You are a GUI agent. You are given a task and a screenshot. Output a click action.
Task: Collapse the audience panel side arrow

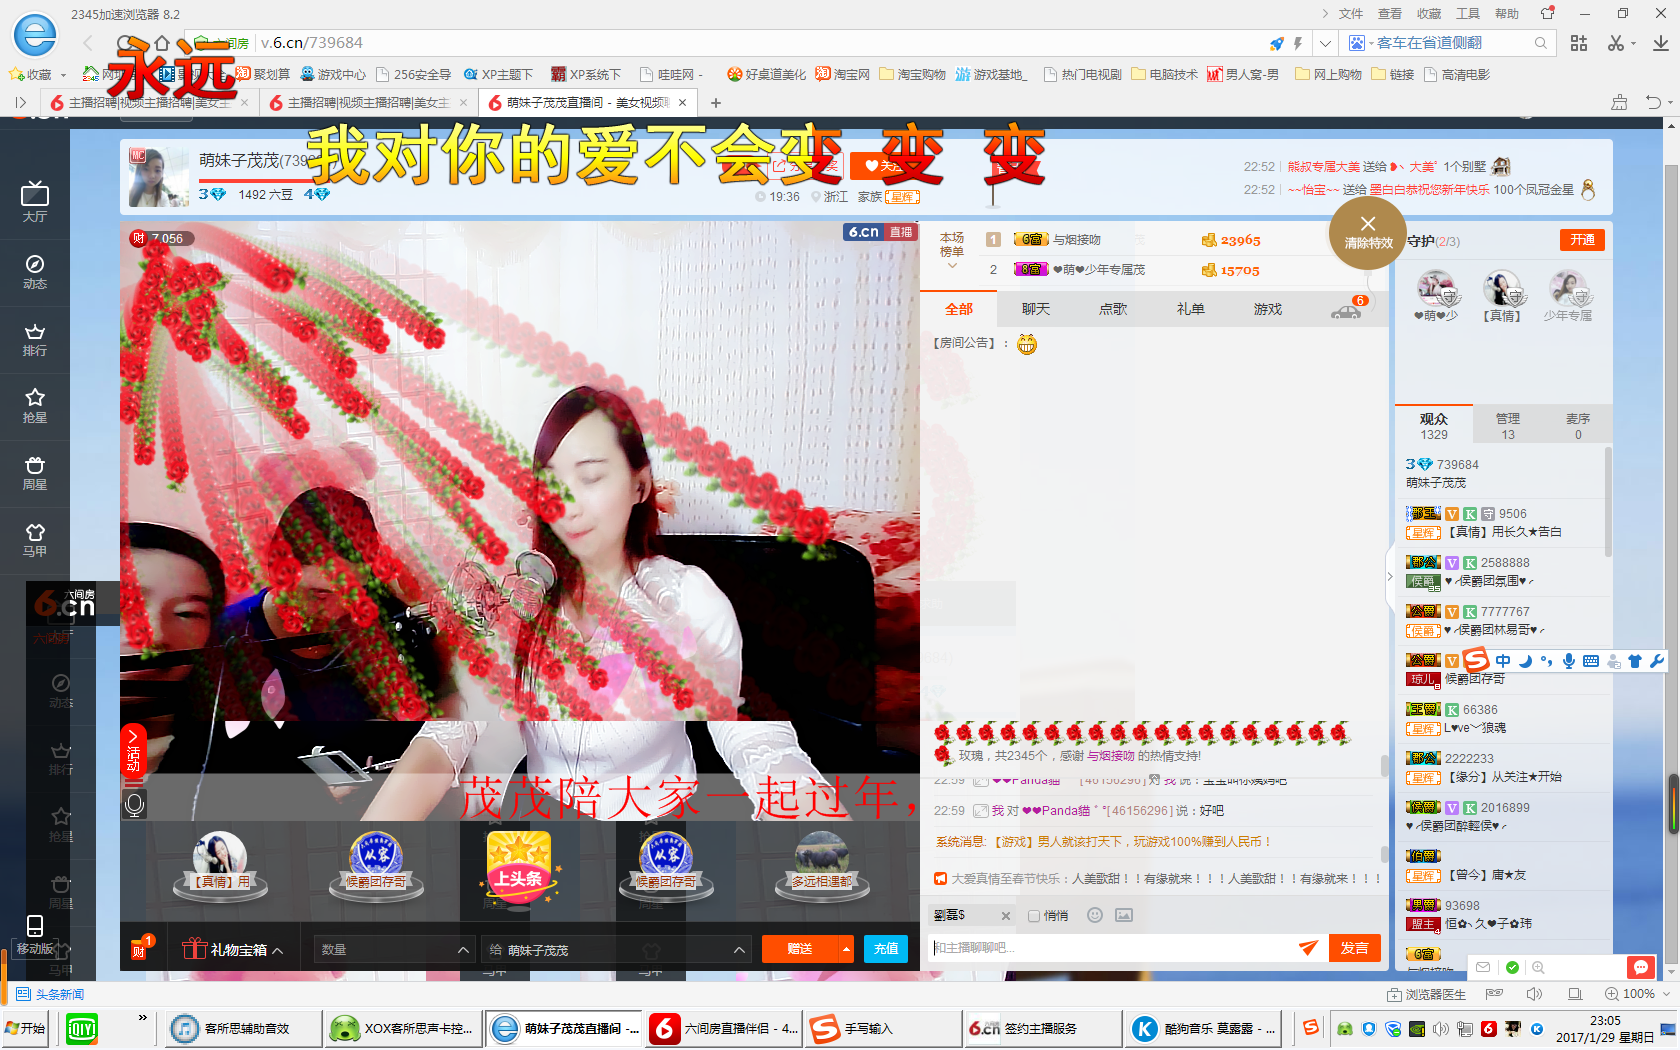1389,576
